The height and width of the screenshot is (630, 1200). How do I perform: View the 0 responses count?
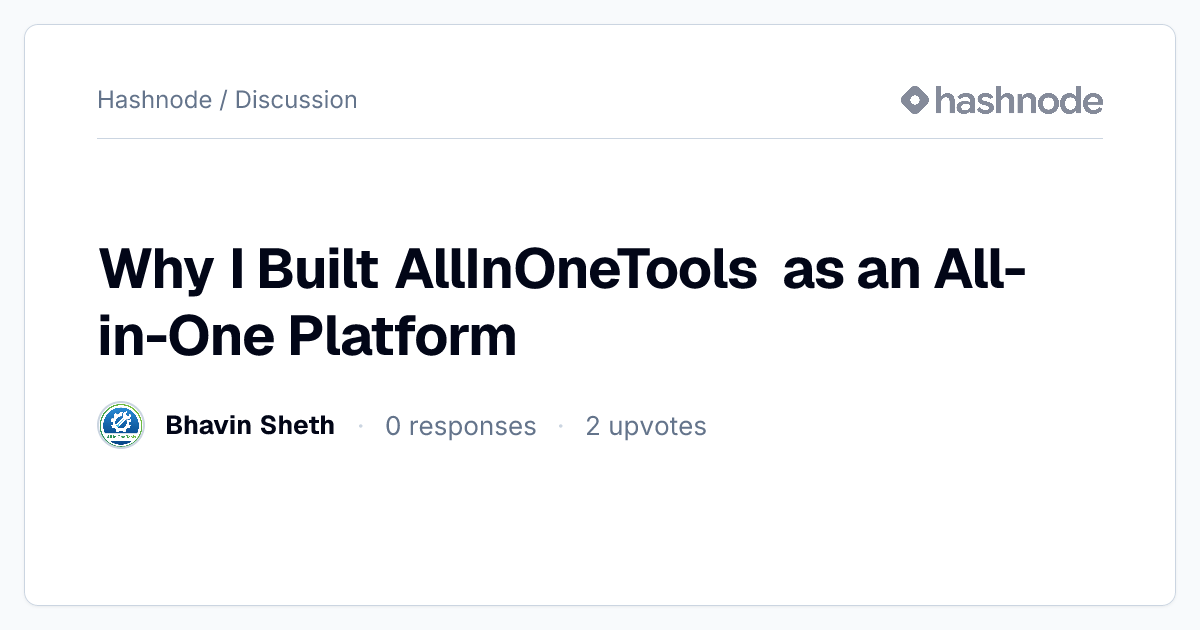[x=461, y=426]
